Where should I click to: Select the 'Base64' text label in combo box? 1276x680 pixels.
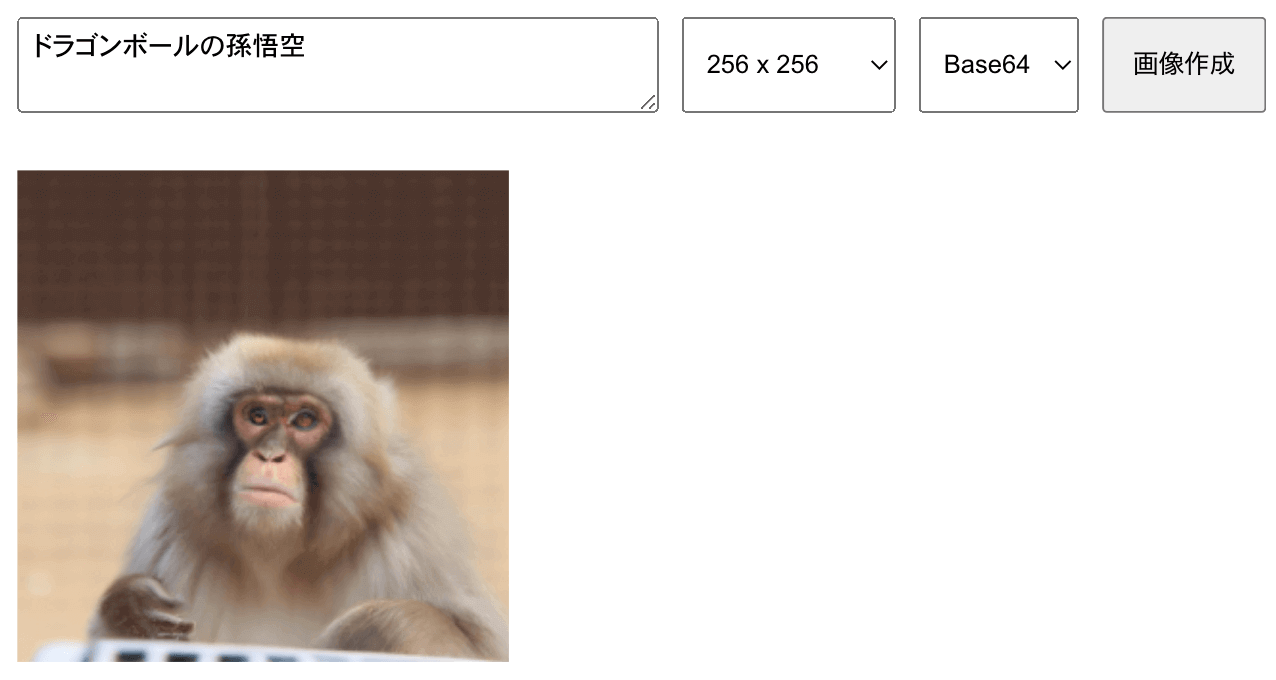coord(986,65)
